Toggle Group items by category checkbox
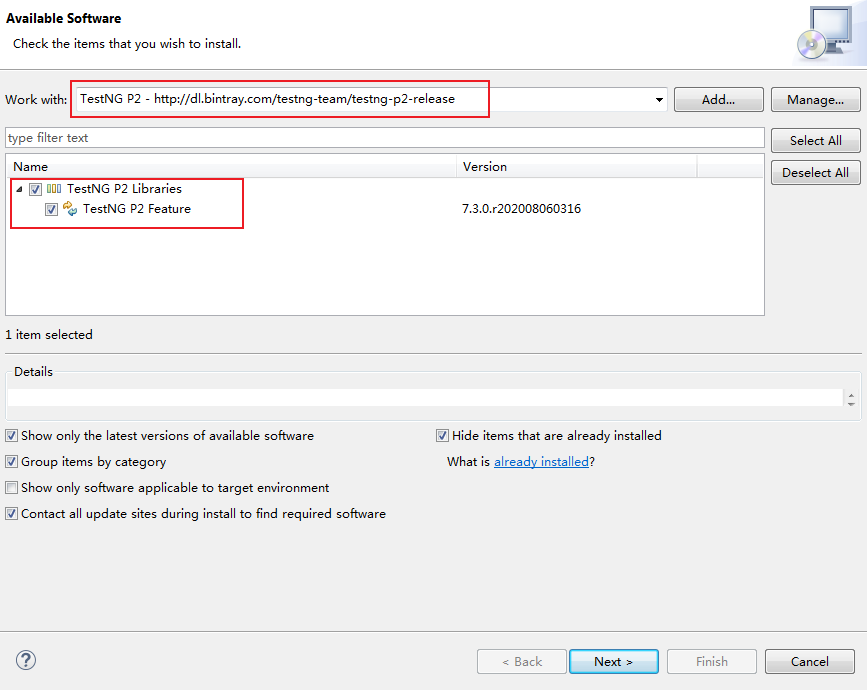Screen dimensions: 867x690 [12, 462]
